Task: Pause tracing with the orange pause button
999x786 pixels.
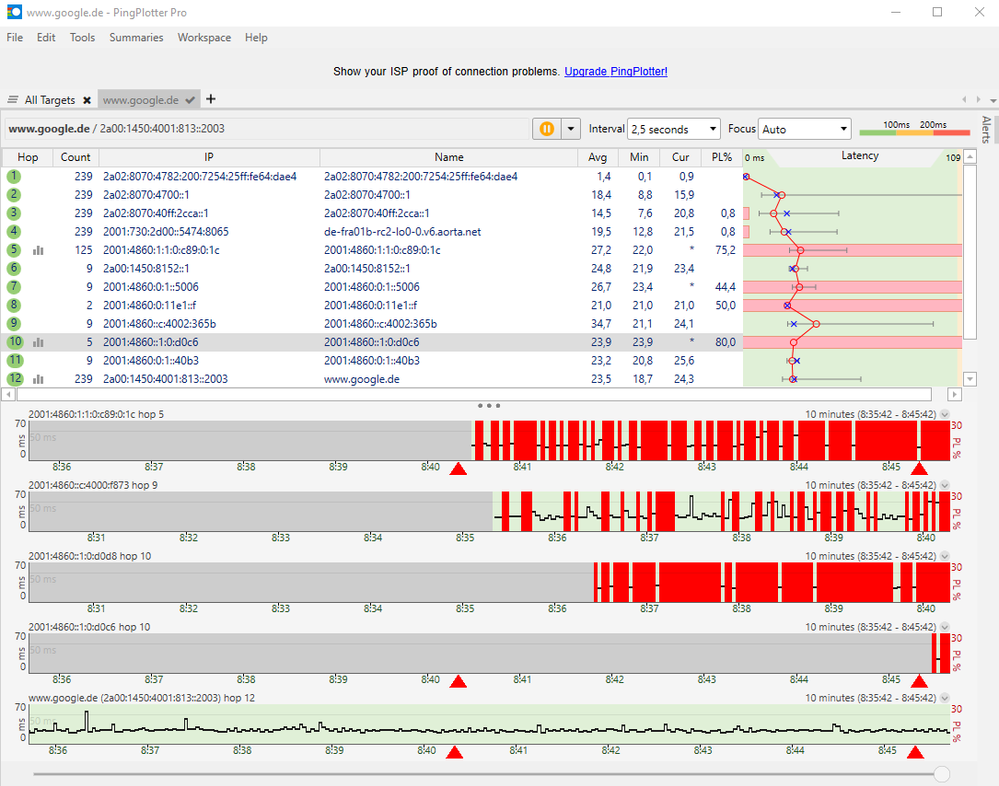Action: (547, 129)
